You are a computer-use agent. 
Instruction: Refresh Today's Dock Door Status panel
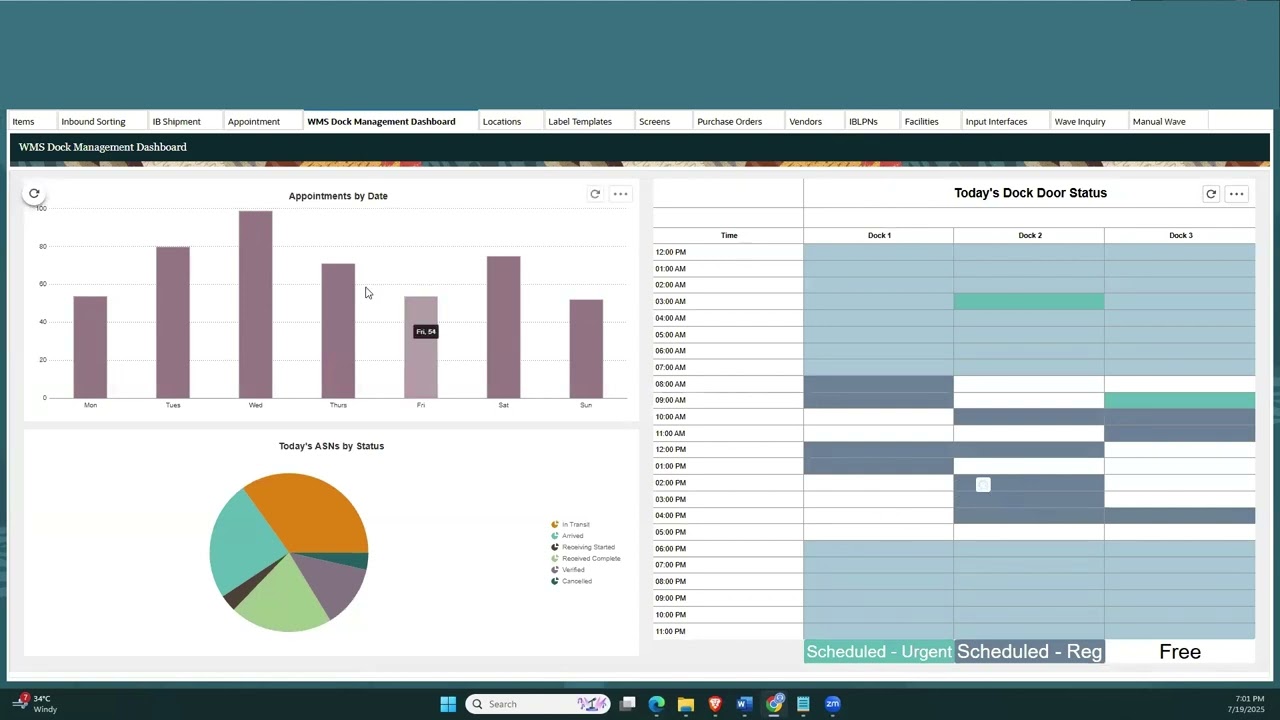[x=1211, y=194]
